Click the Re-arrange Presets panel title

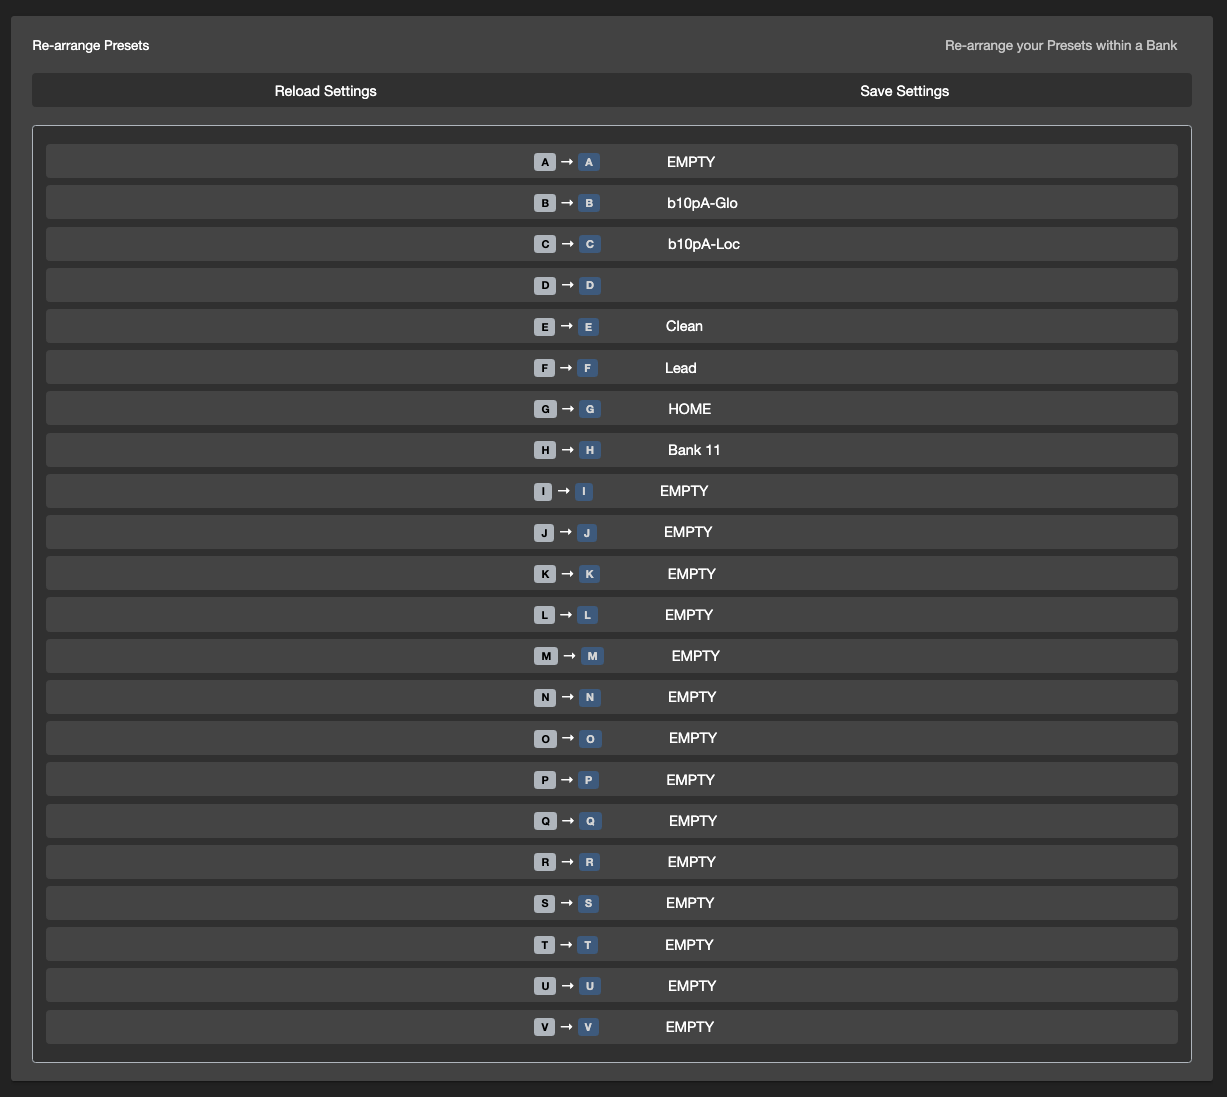tap(91, 45)
